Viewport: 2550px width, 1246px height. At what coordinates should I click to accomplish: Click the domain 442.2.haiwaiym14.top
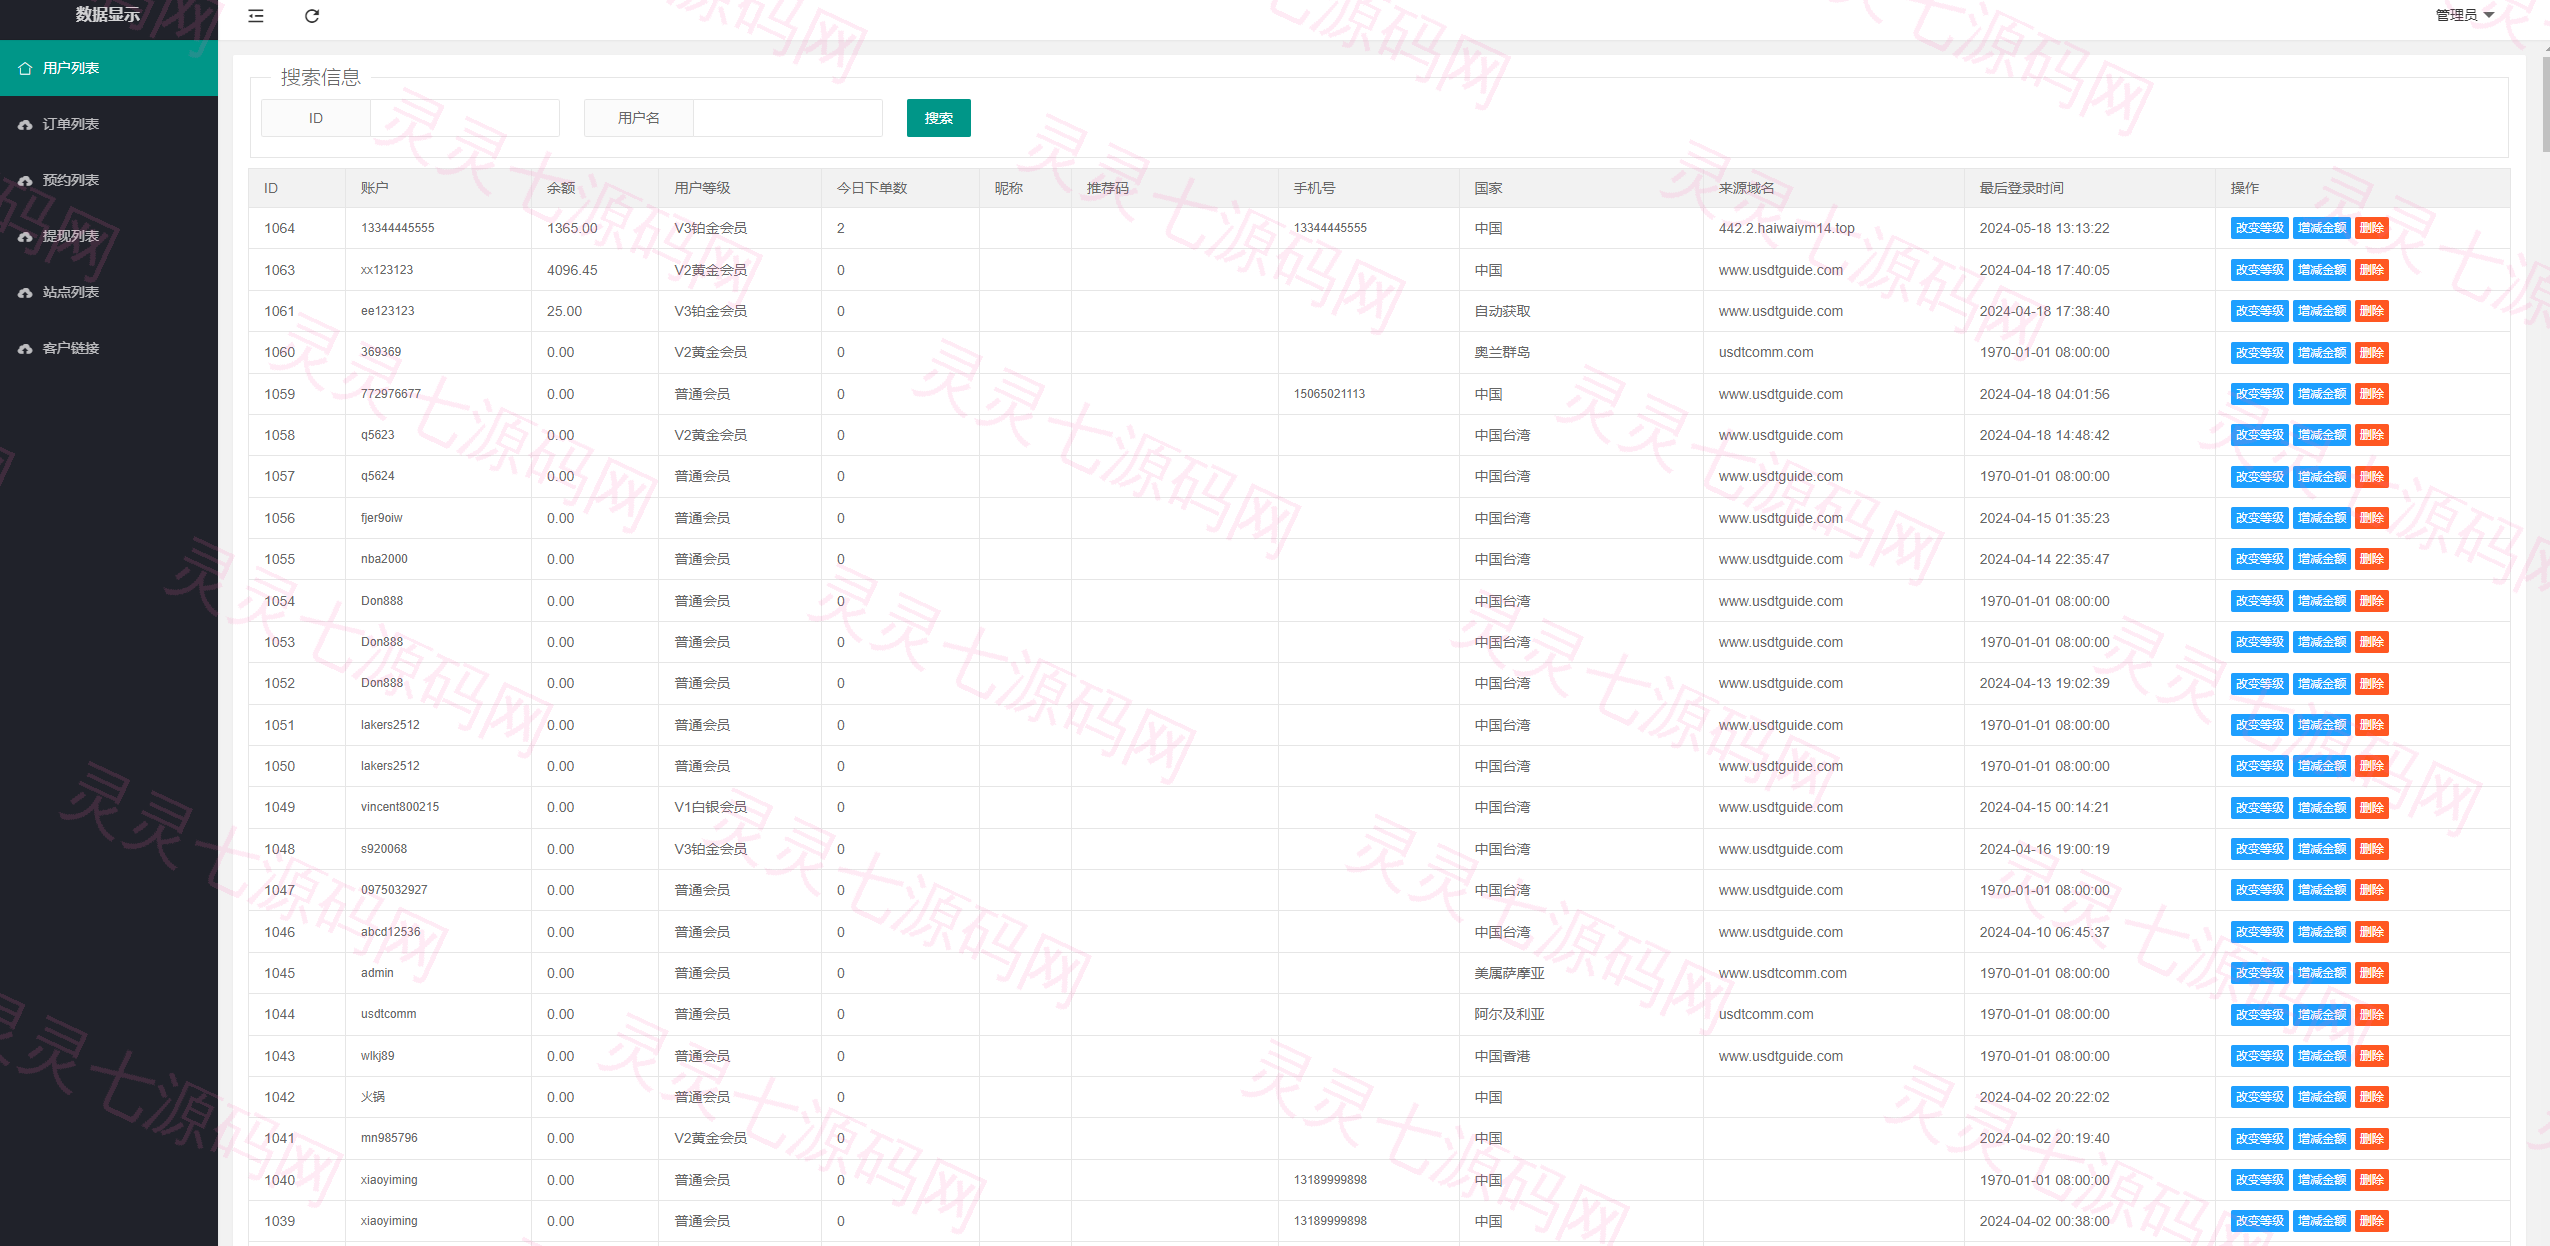(1786, 228)
